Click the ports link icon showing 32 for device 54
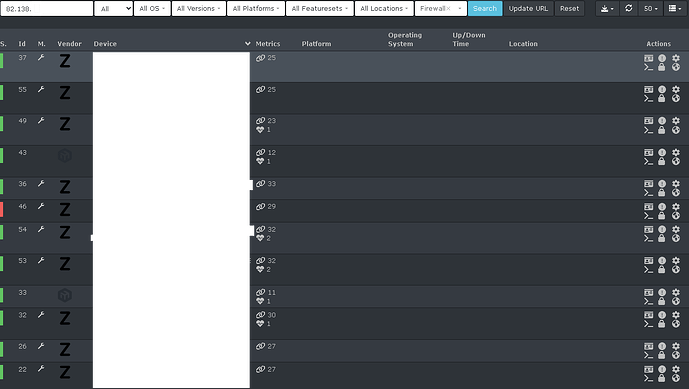The image size is (689, 389). pos(261,229)
